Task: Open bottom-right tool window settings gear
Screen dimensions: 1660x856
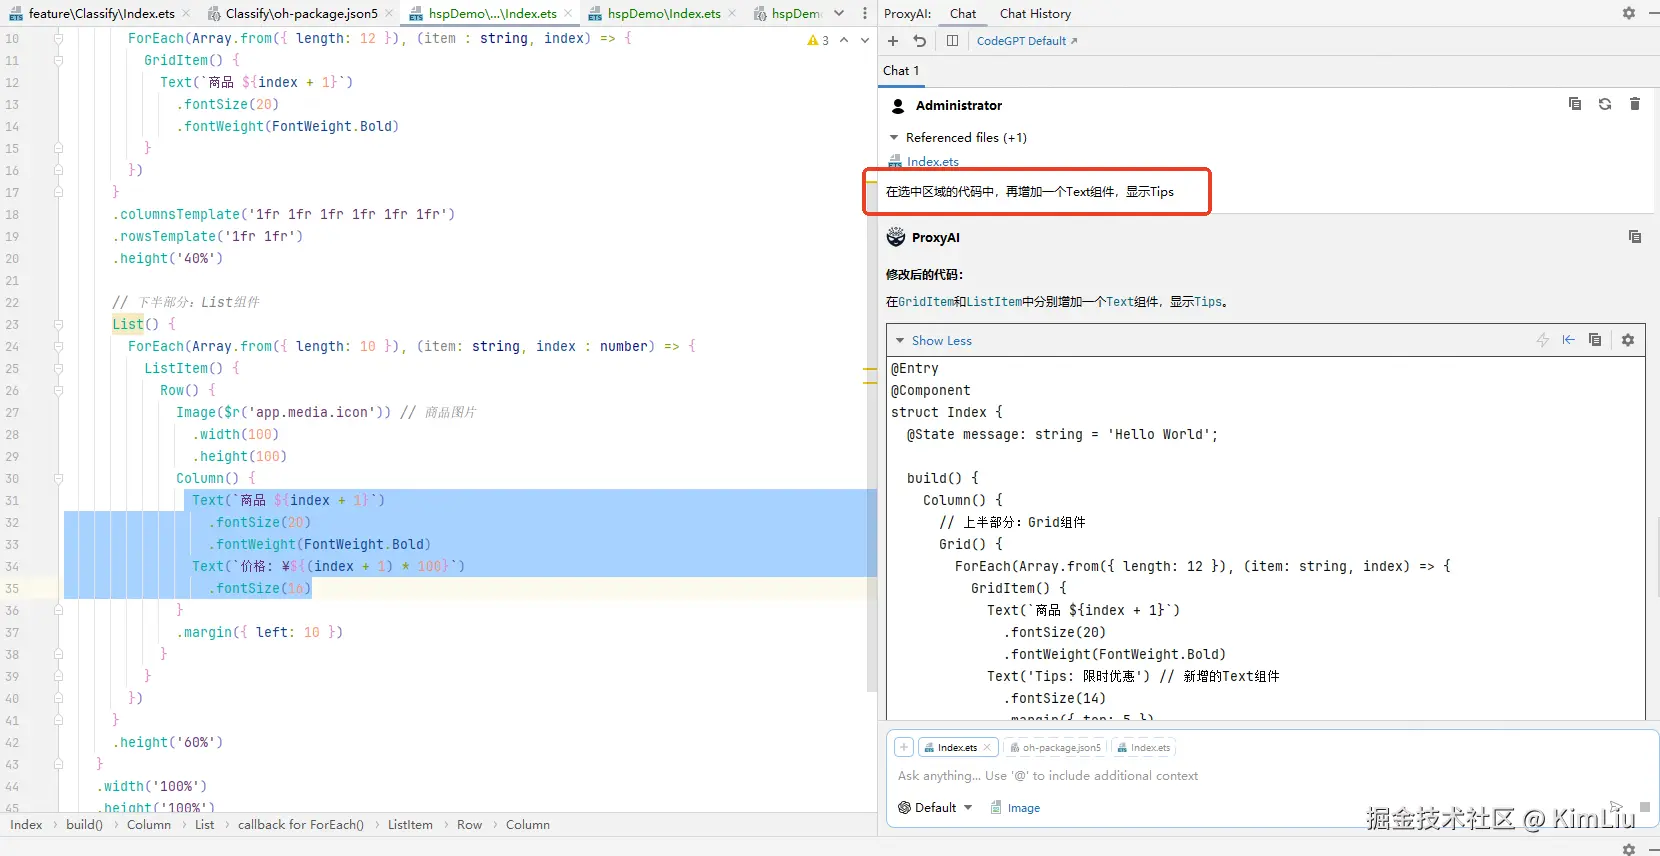Action: pos(1629,849)
